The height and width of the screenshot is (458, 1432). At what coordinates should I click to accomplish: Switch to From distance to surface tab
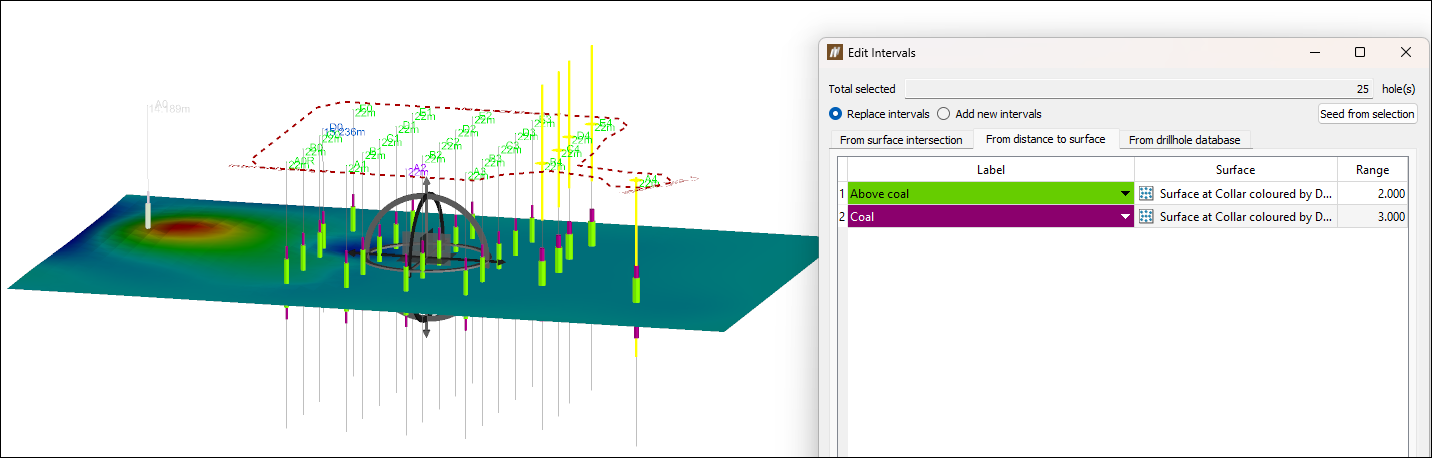(1045, 139)
